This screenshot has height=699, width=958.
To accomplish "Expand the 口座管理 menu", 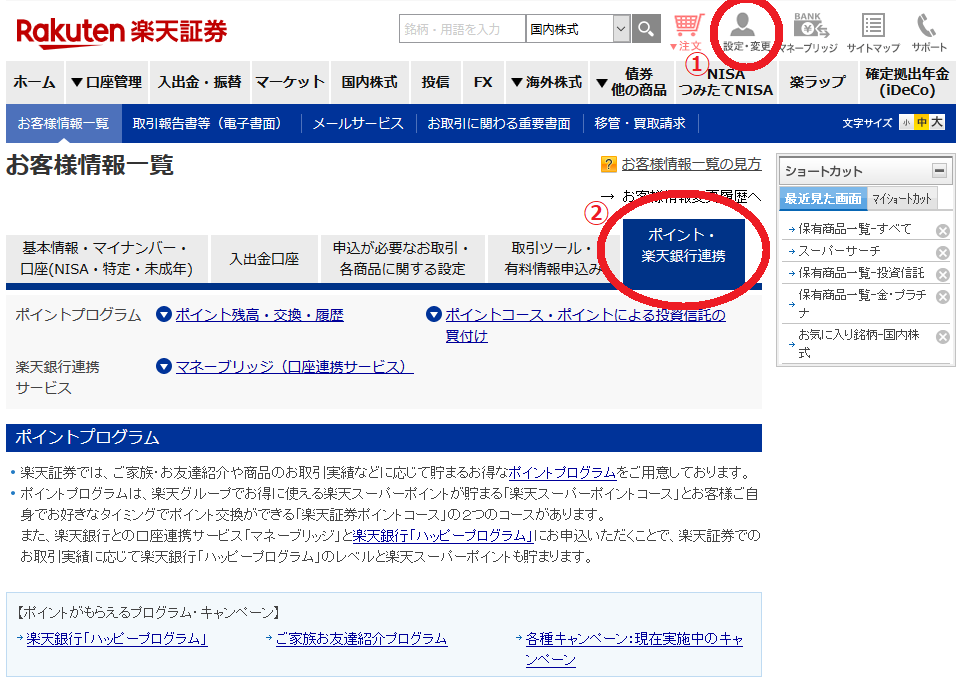I will pyautogui.click(x=106, y=82).
